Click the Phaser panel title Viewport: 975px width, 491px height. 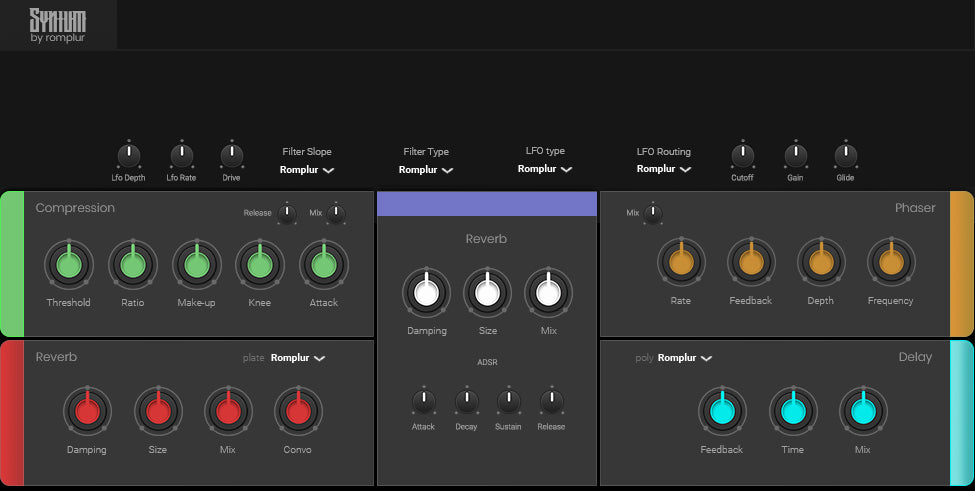915,208
